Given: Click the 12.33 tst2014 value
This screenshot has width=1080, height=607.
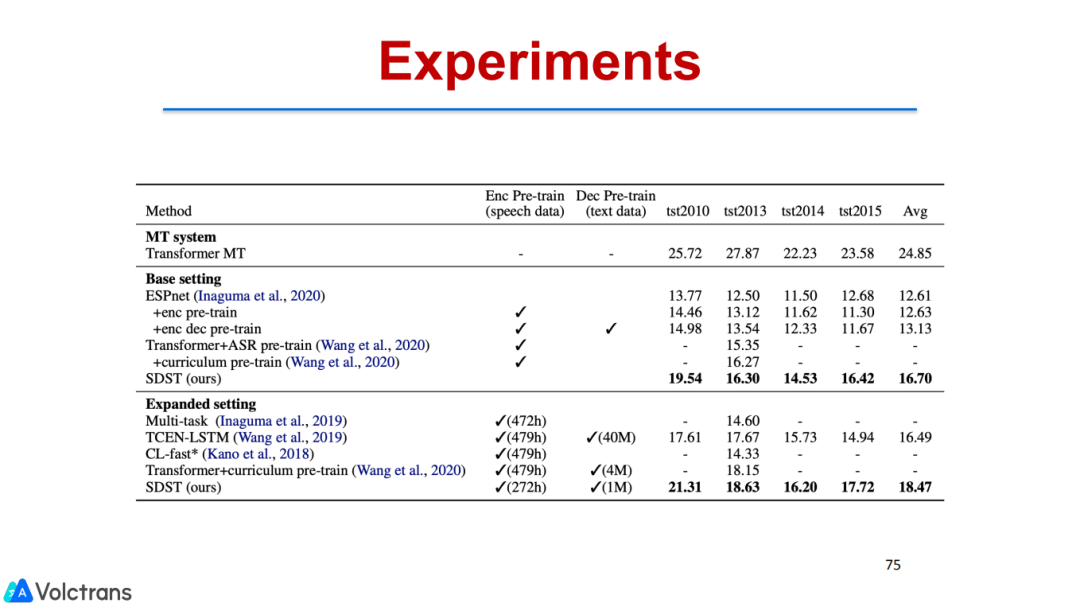Looking at the screenshot, I should [800, 329].
